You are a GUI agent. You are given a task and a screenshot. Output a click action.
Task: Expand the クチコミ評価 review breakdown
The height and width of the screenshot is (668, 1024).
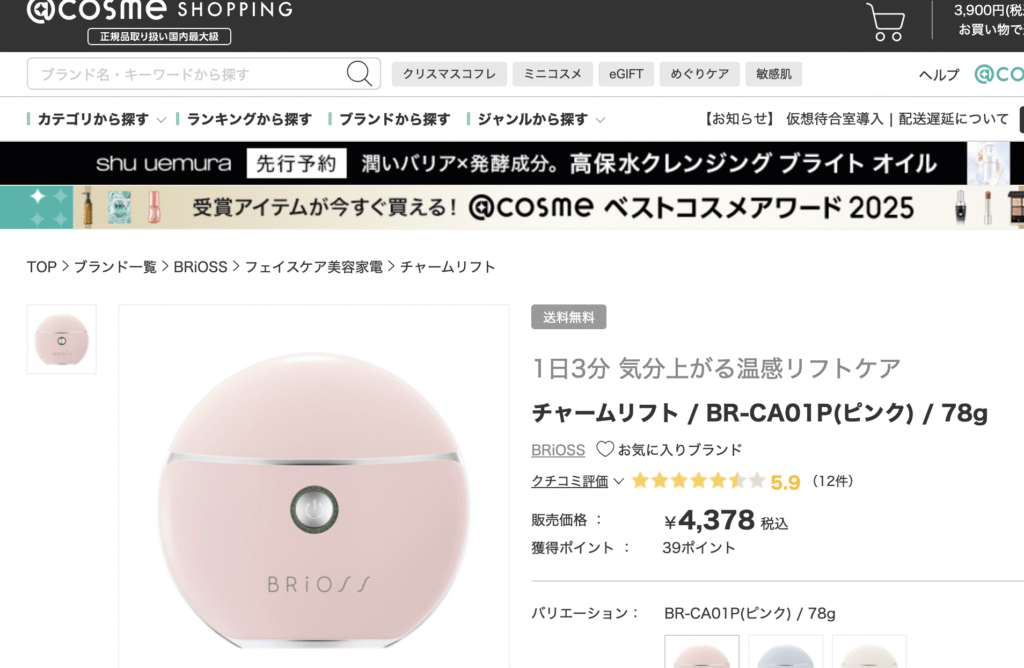tap(577, 481)
